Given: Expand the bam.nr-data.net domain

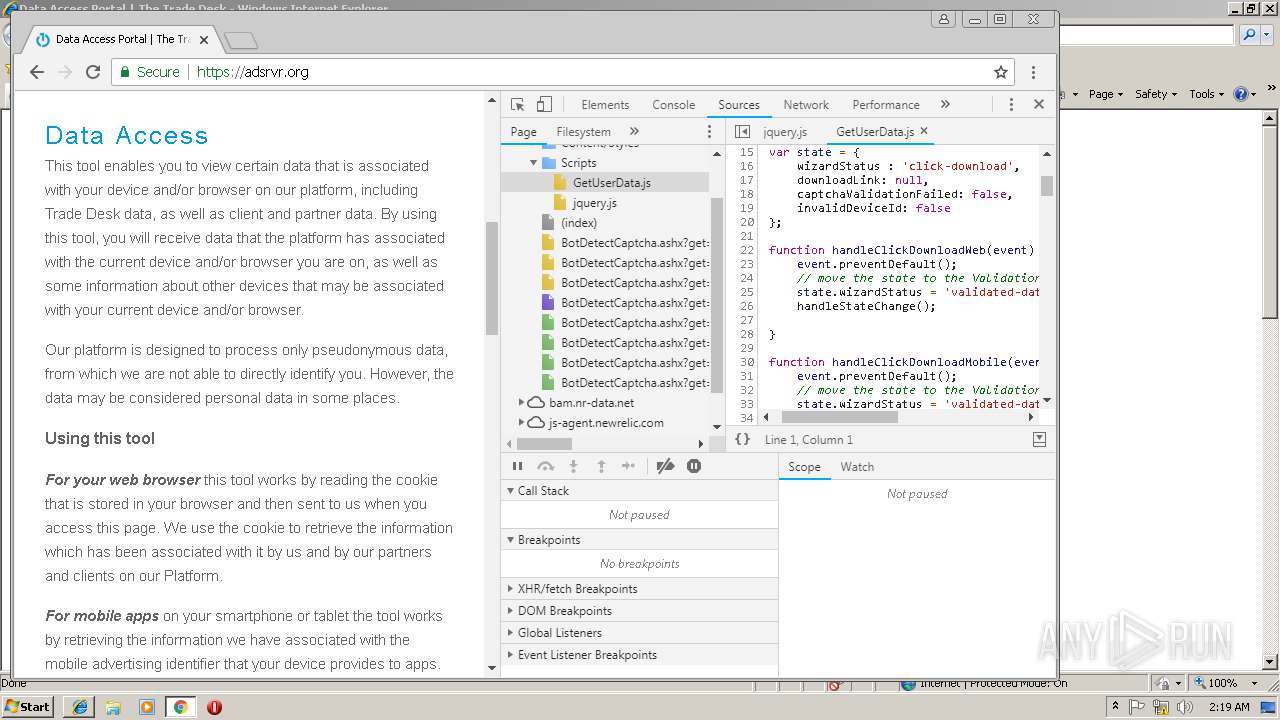Looking at the screenshot, I should click(x=521, y=403).
